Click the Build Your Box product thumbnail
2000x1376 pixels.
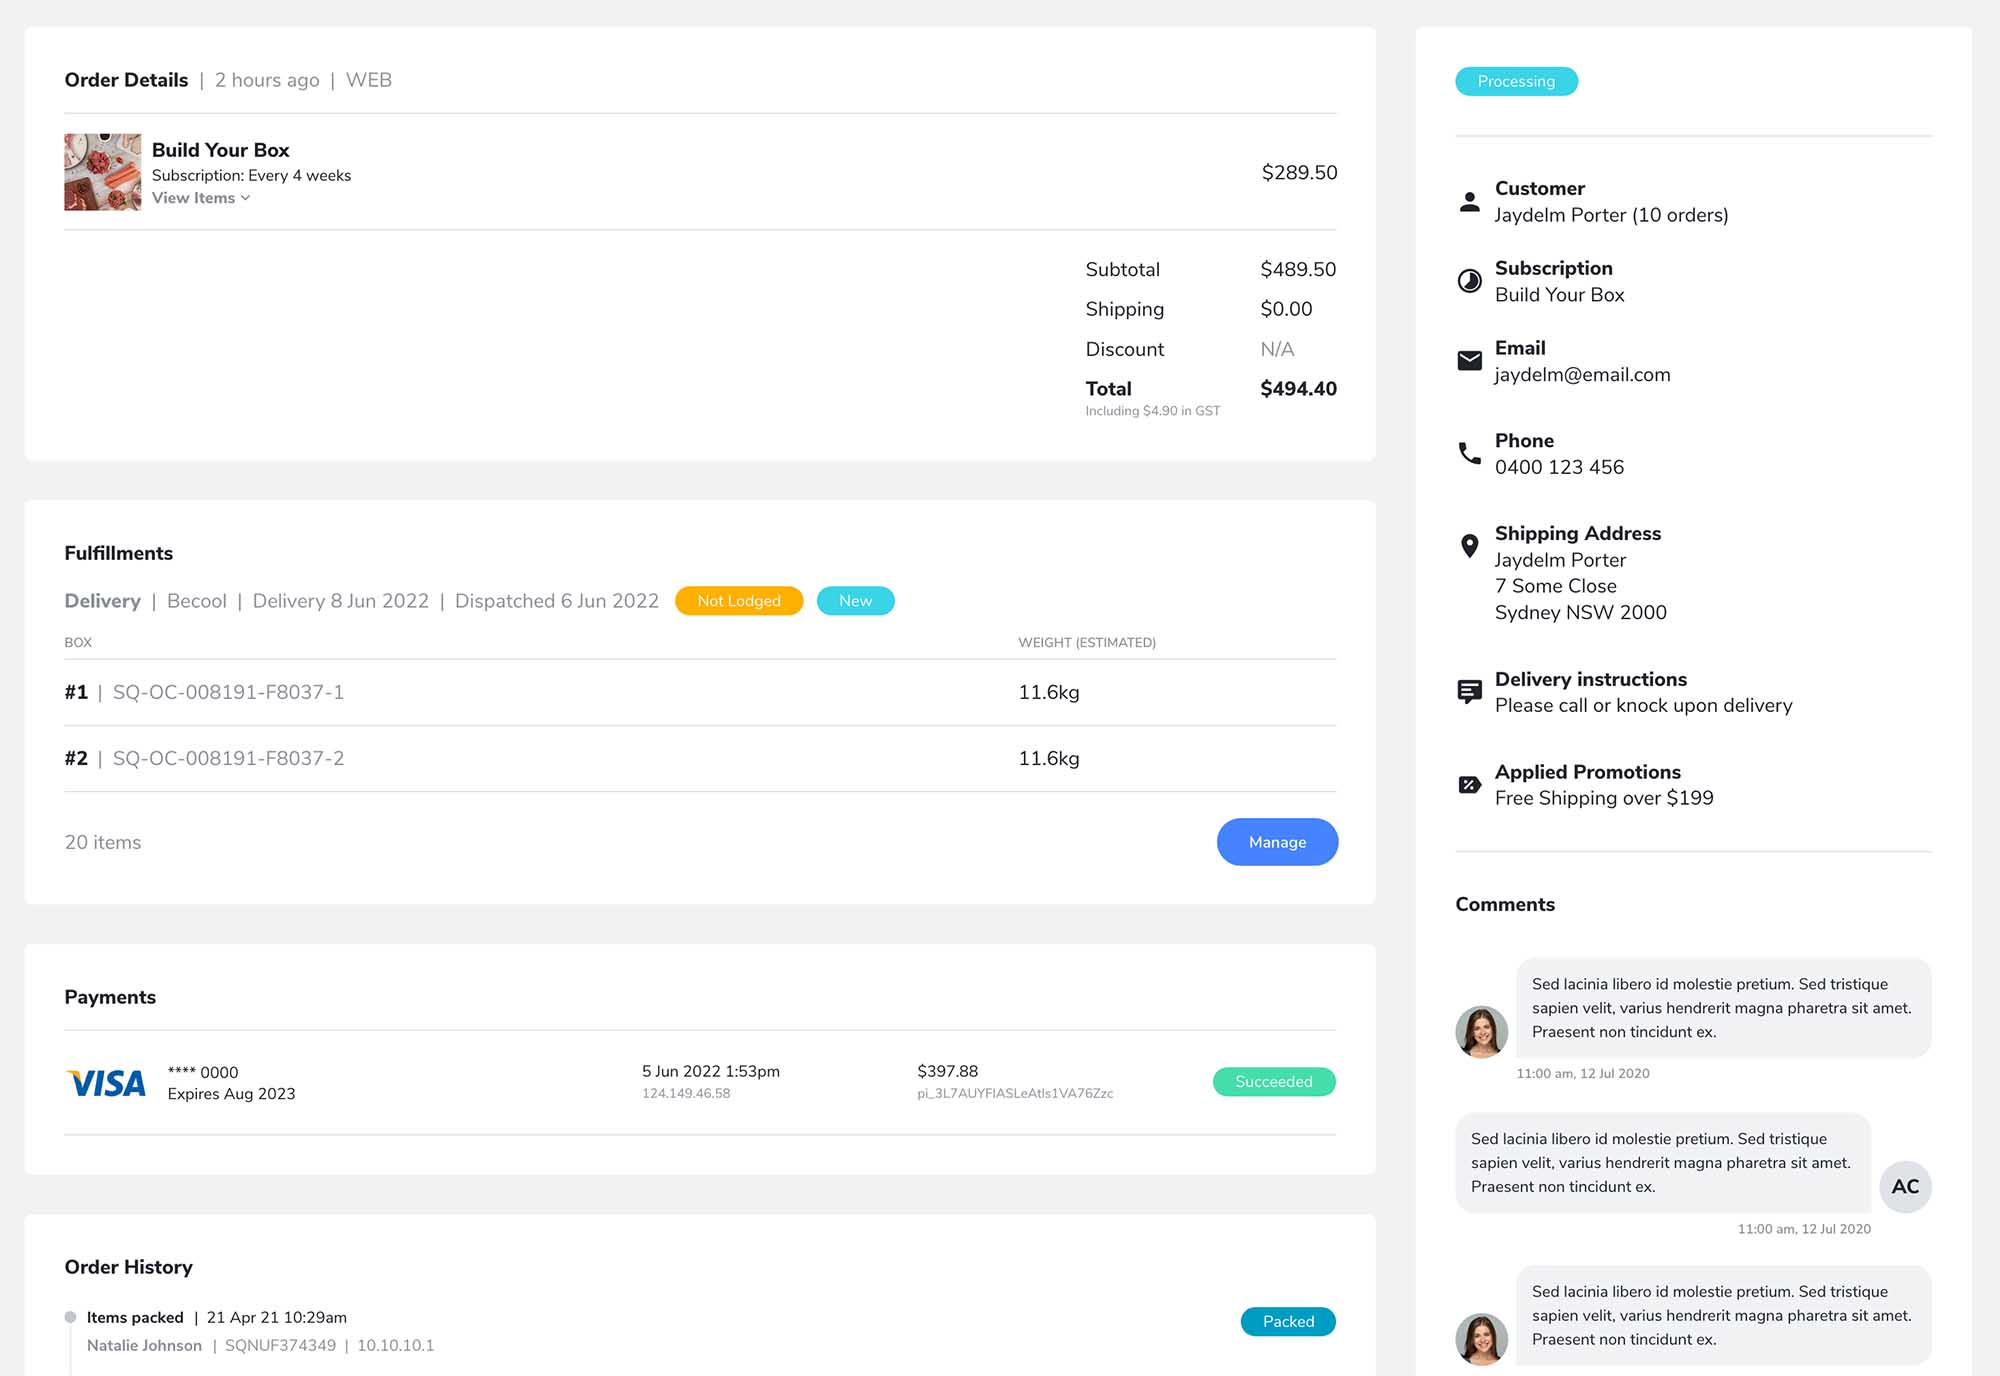102,172
